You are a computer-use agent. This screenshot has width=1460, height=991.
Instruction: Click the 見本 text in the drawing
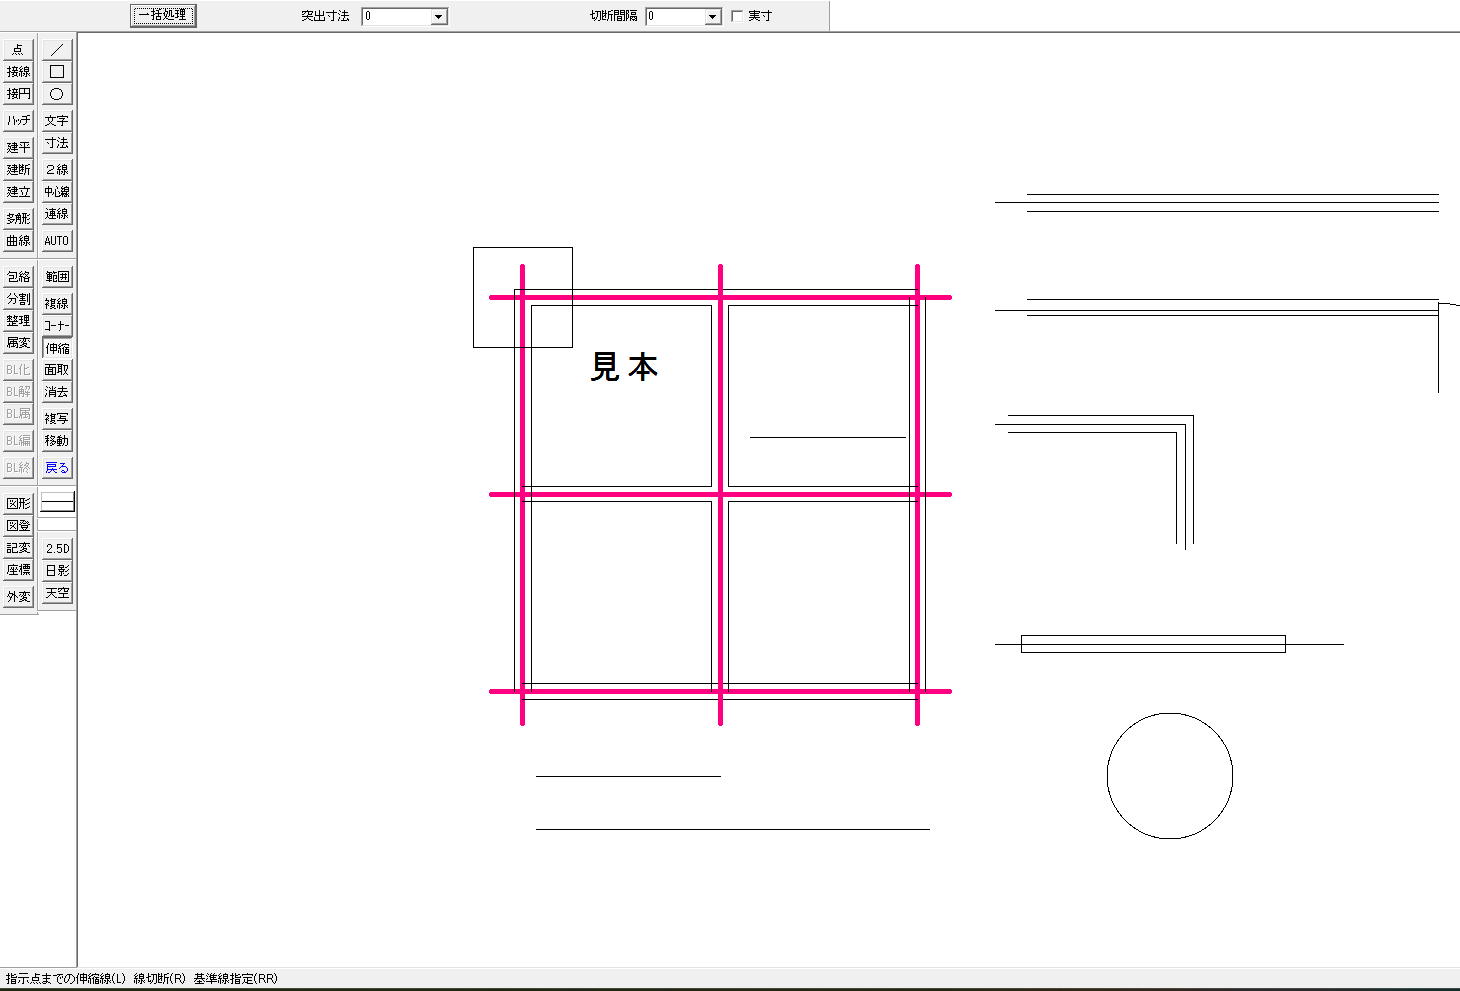[624, 367]
